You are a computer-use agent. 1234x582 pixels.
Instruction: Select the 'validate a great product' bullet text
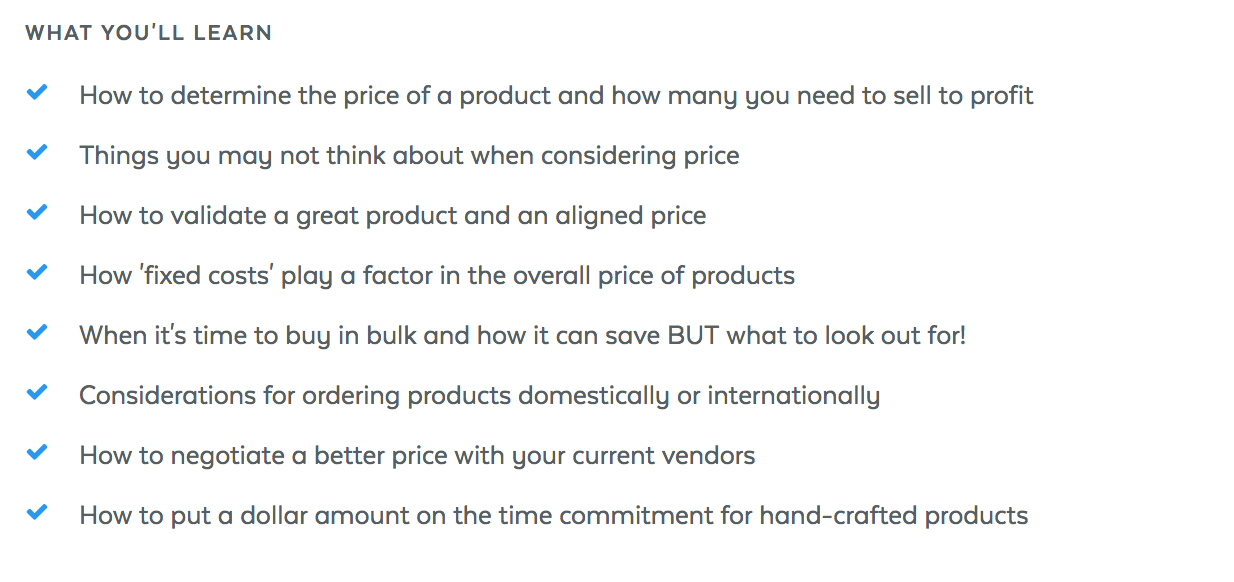pyautogui.click(x=393, y=216)
